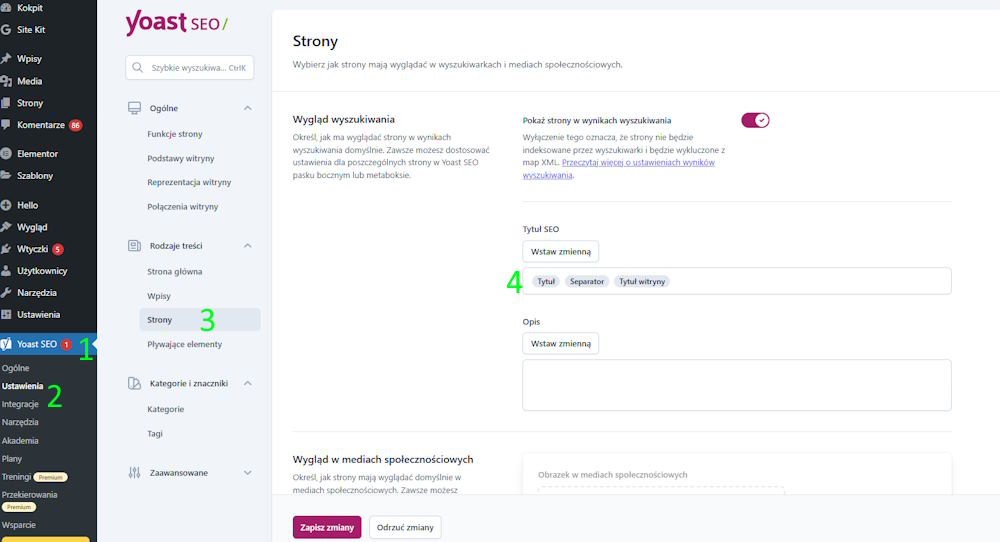Click the Szablony folder icon
The image size is (1000, 542).
click(6, 175)
